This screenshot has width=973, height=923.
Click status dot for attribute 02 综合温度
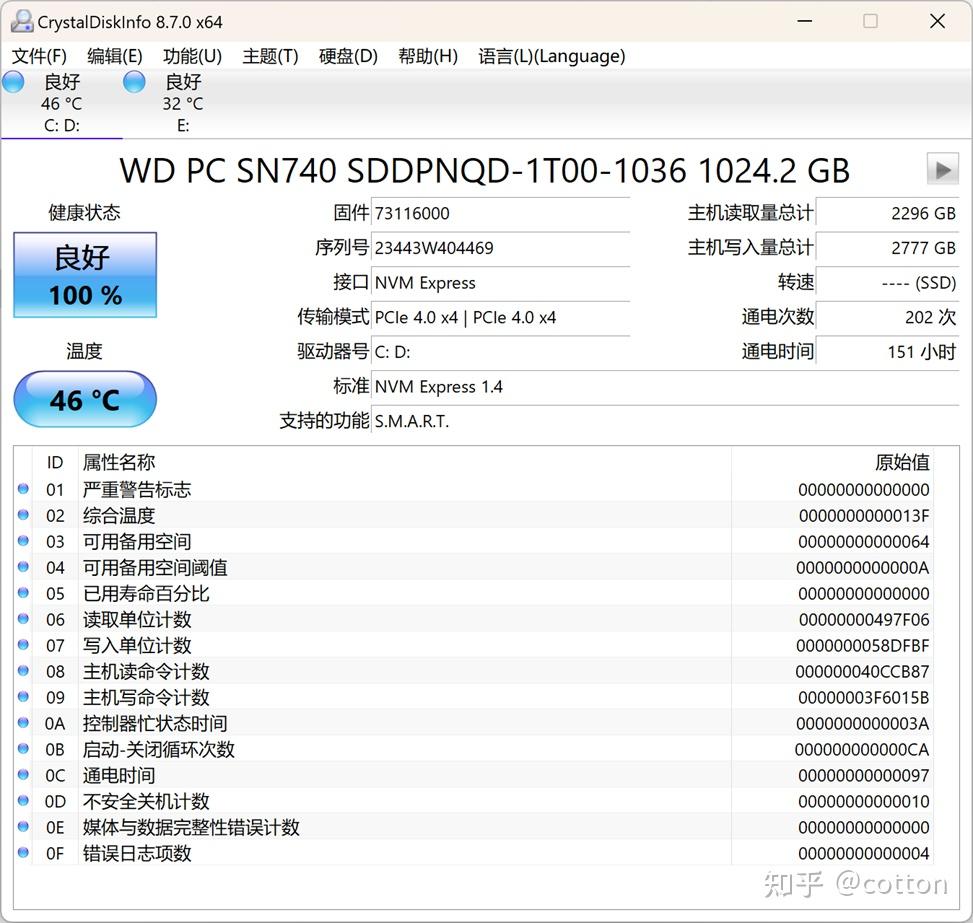[24, 515]
